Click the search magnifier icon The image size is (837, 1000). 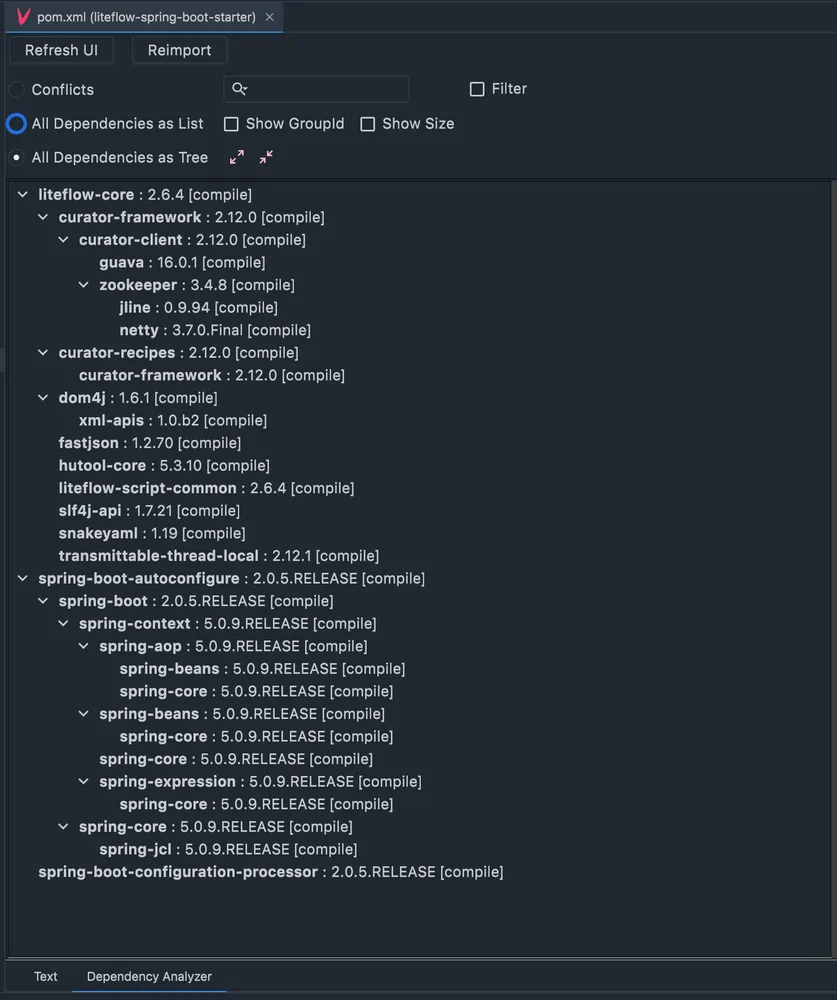239,89
